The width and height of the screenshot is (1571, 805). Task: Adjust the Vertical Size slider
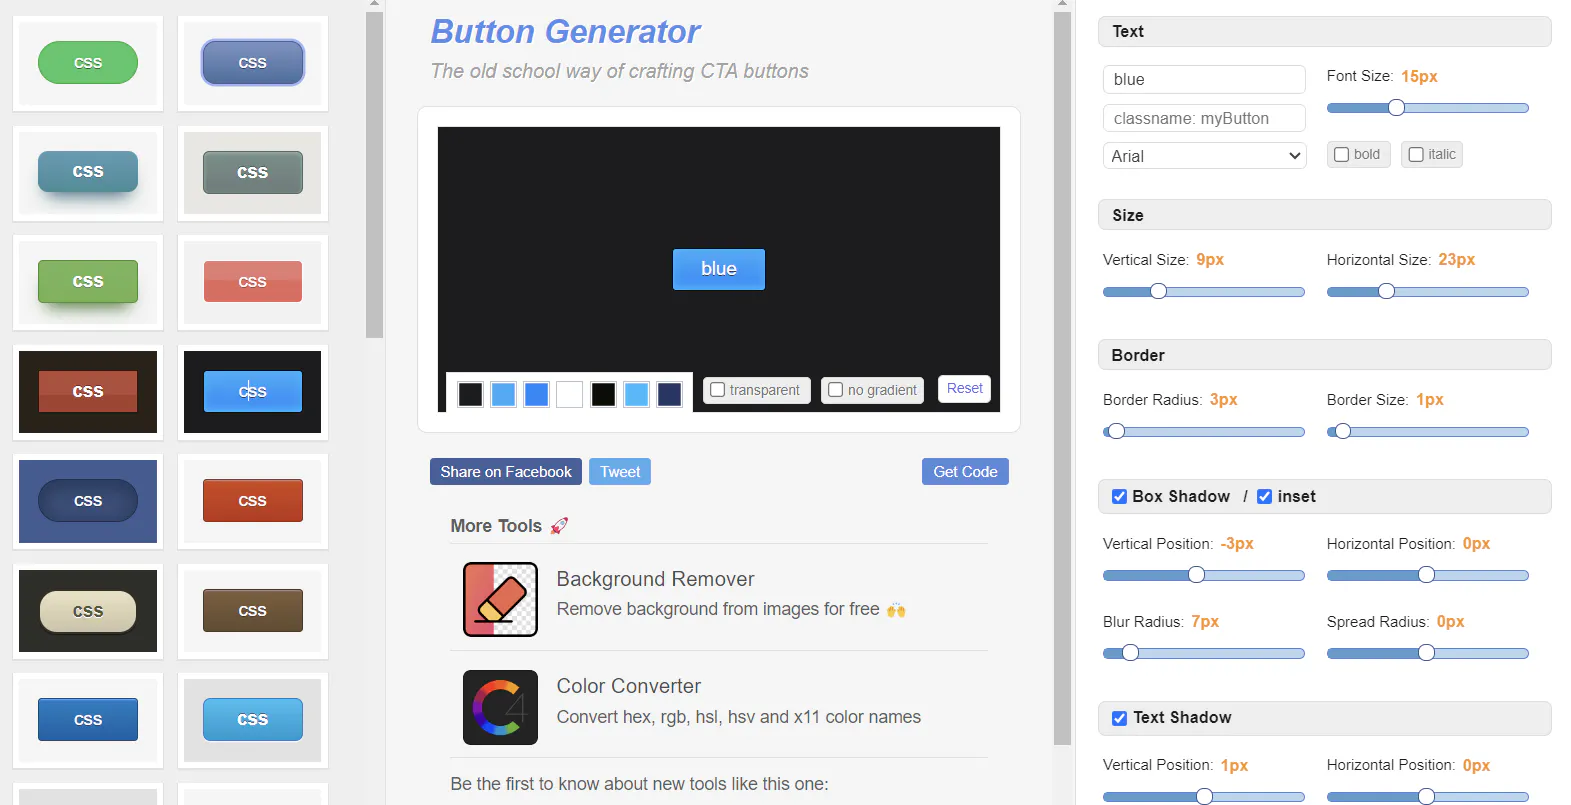pyautogui.click(x=1204, y=292)
